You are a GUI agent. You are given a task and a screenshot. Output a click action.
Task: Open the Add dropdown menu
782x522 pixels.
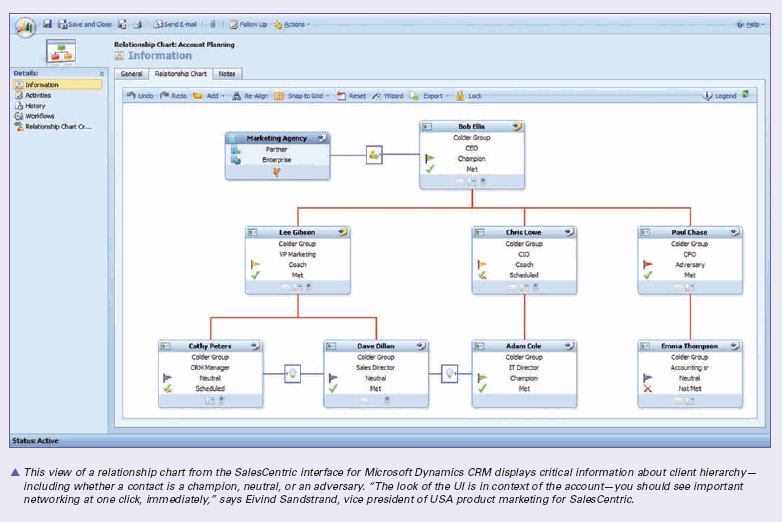click(x=210, y=96)
